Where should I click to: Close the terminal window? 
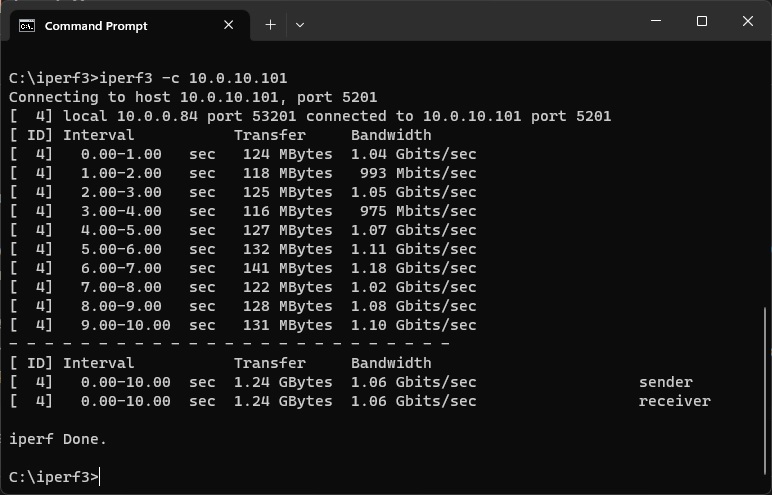click(747, 21)
